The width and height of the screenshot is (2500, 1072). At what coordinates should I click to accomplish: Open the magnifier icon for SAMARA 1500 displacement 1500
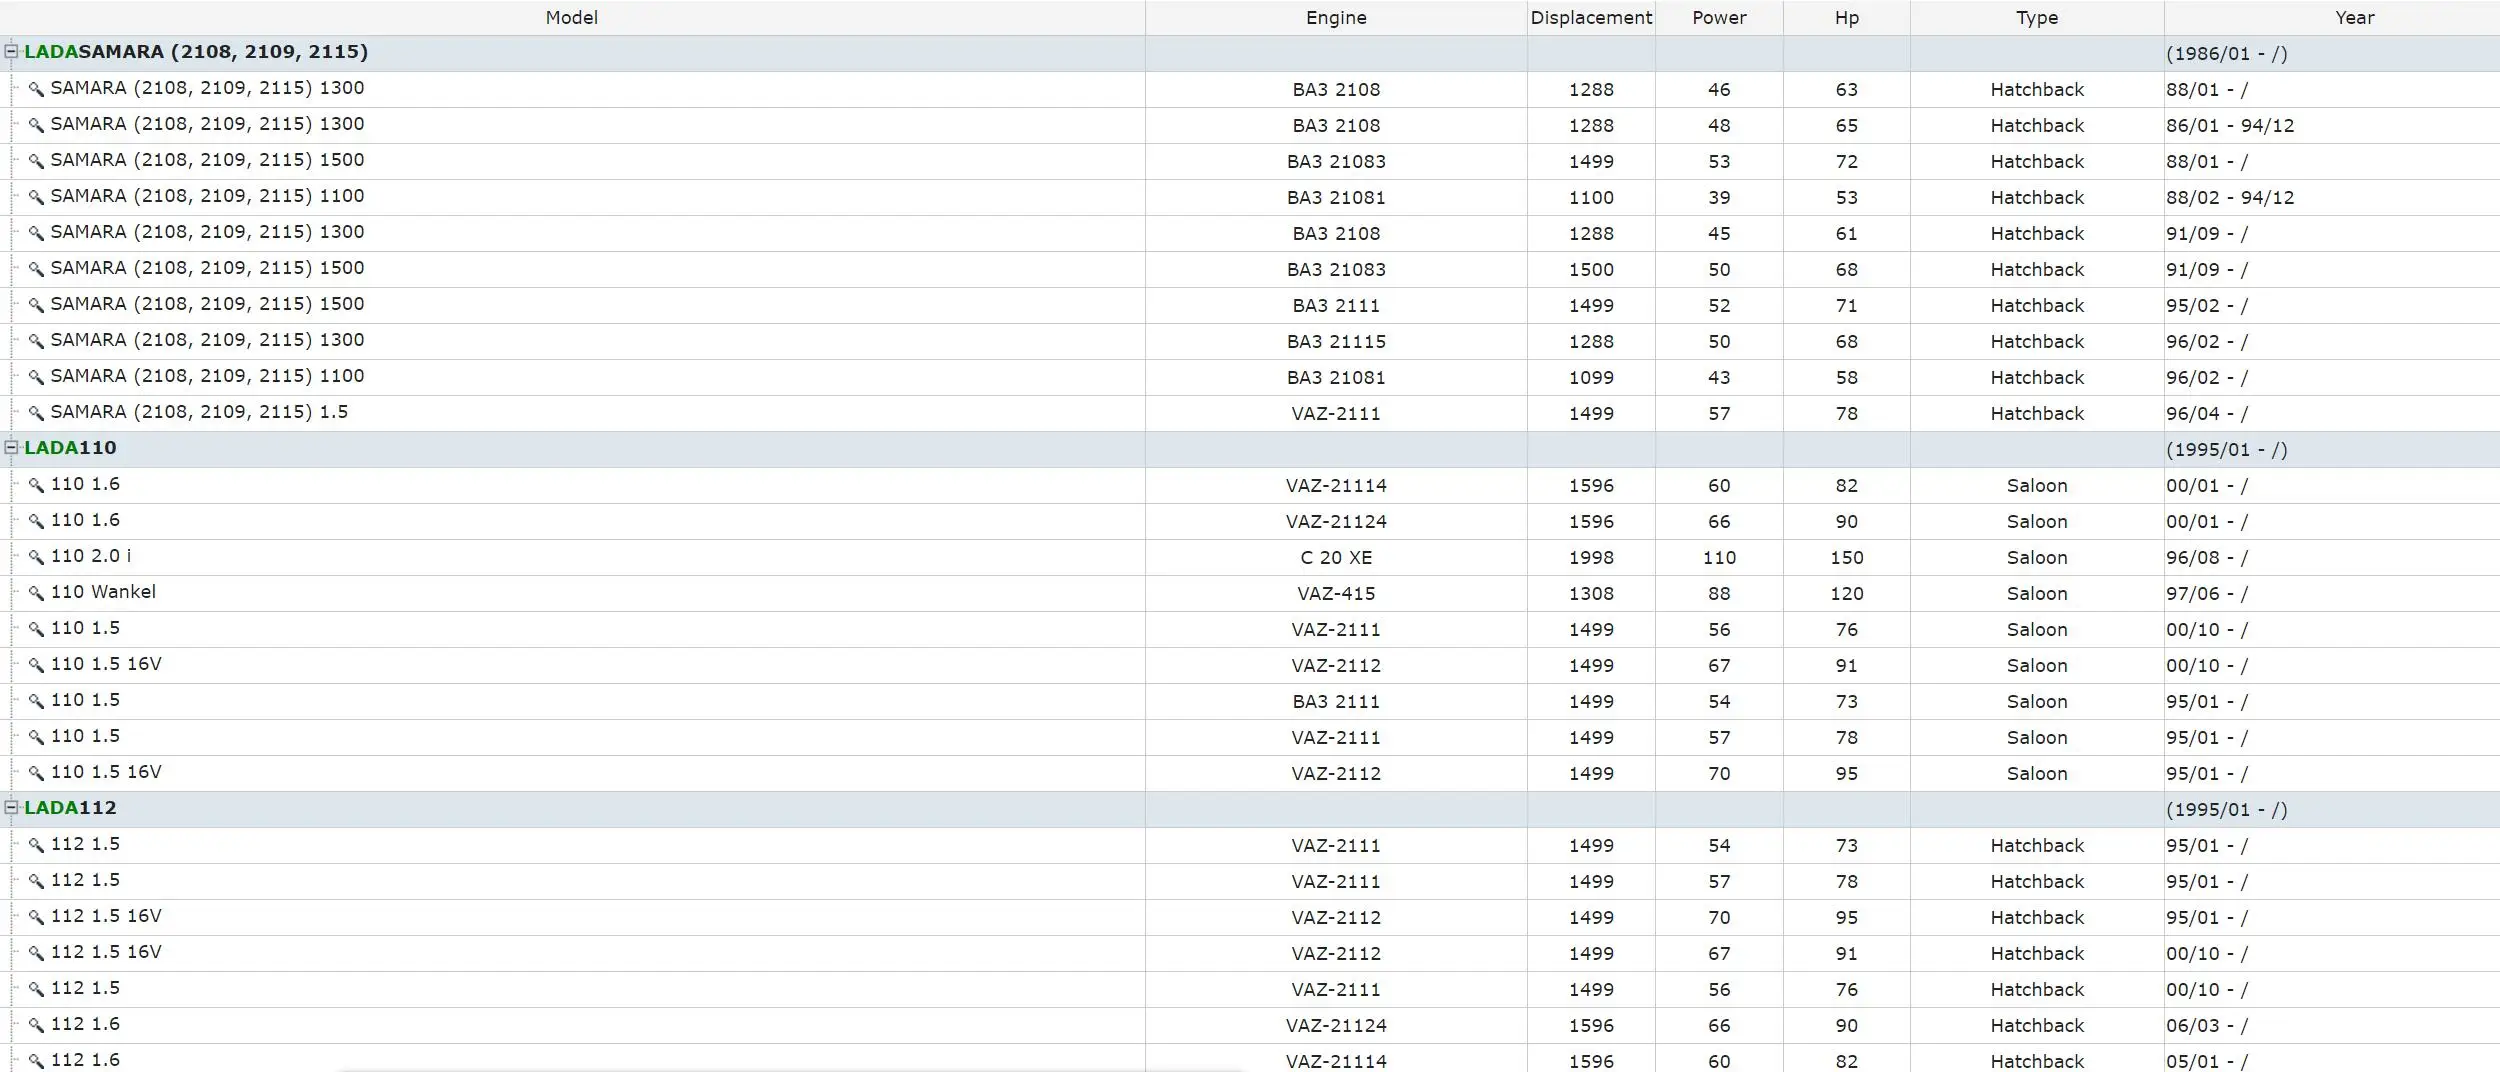click(36, 269)
